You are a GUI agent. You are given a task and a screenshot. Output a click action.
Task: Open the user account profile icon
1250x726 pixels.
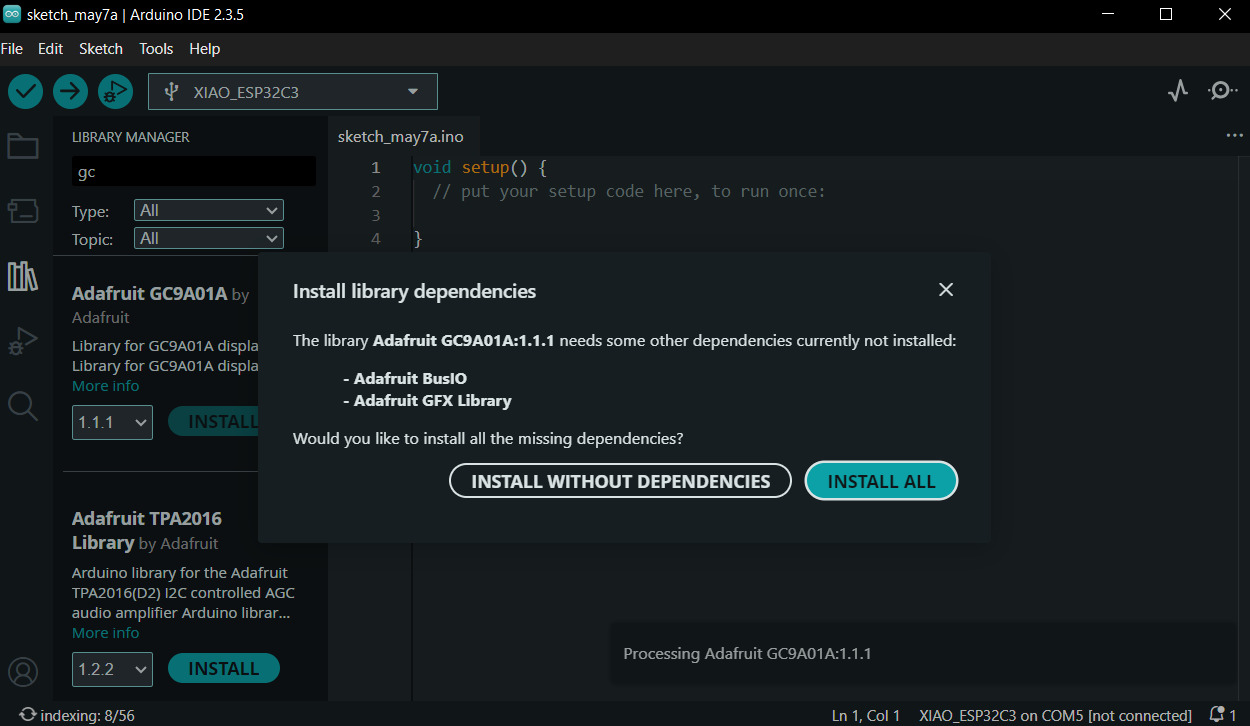tap(23, 671)
